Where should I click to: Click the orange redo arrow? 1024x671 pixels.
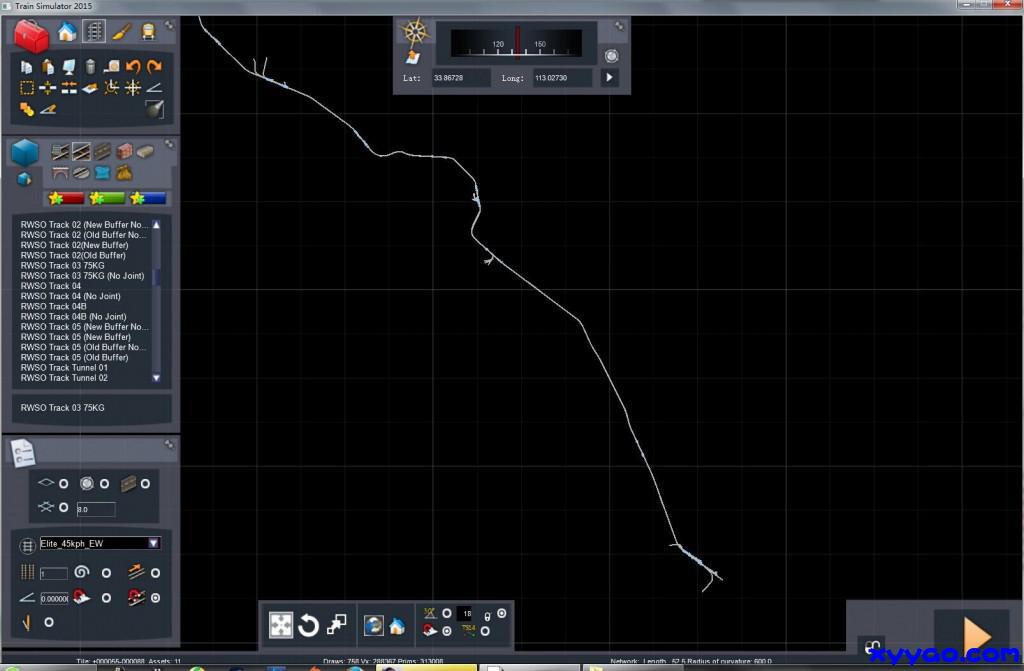pyautogui.click(x=154, y=66)
